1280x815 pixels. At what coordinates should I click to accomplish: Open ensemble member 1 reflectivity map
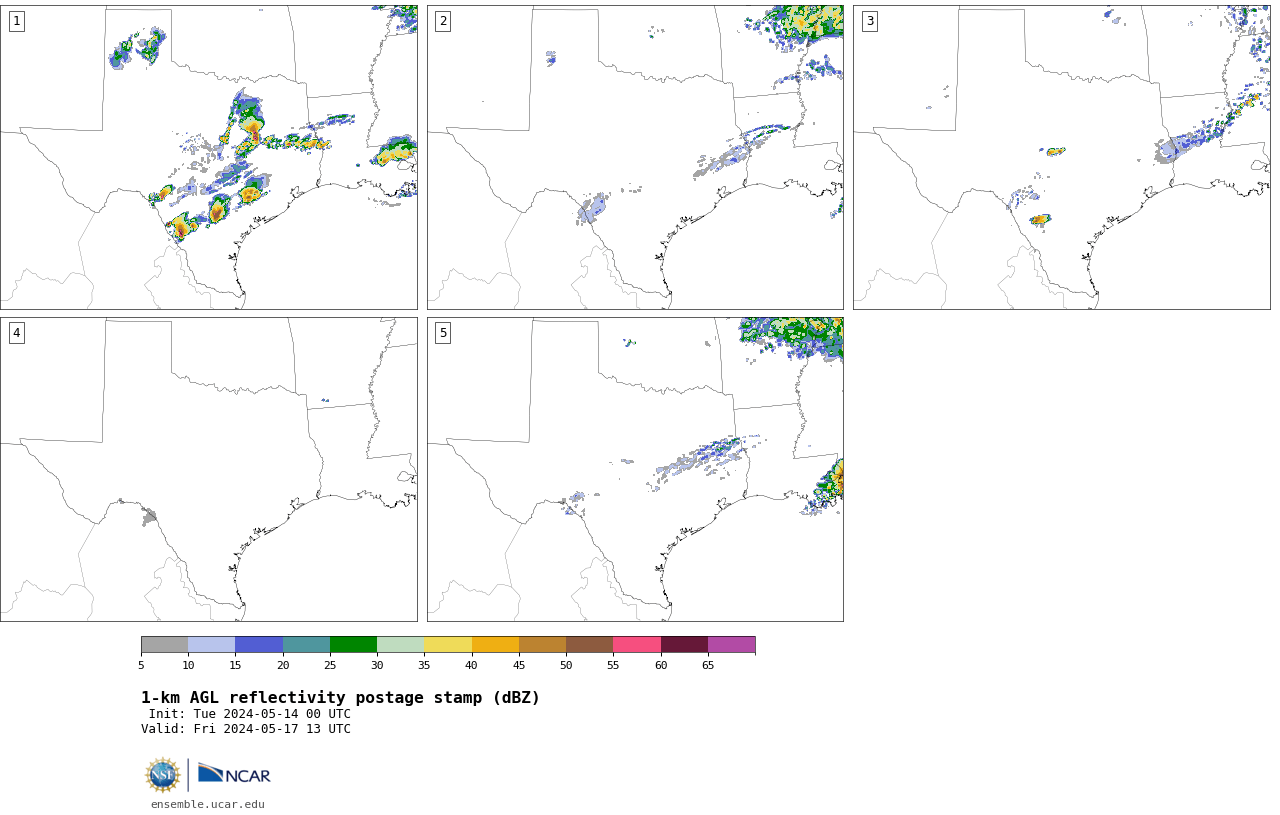click(209, 157)
